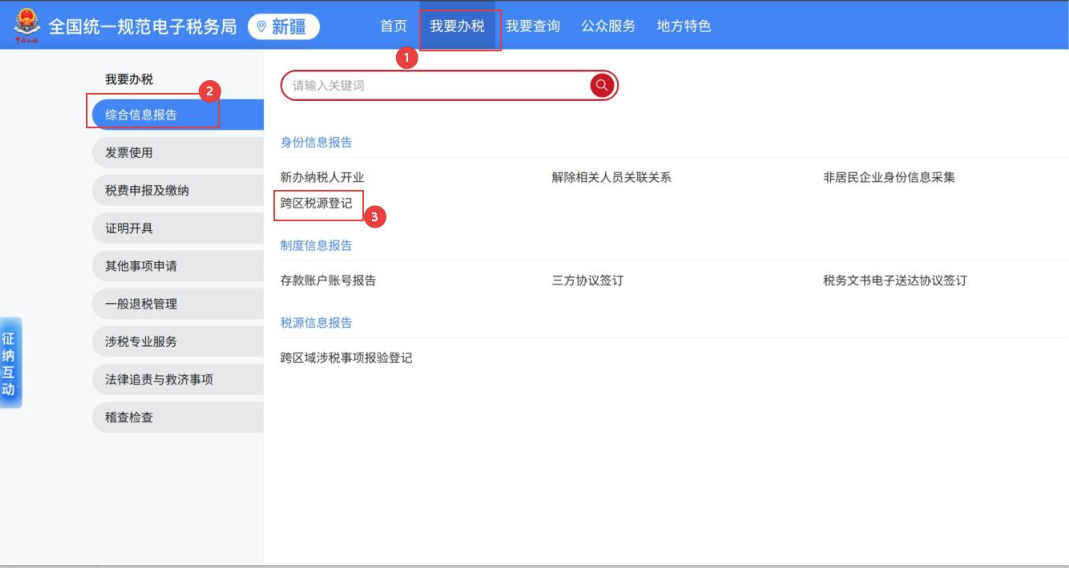
Task: Click the 身份信息报告 section heading
Action: [x=316, y=143]
